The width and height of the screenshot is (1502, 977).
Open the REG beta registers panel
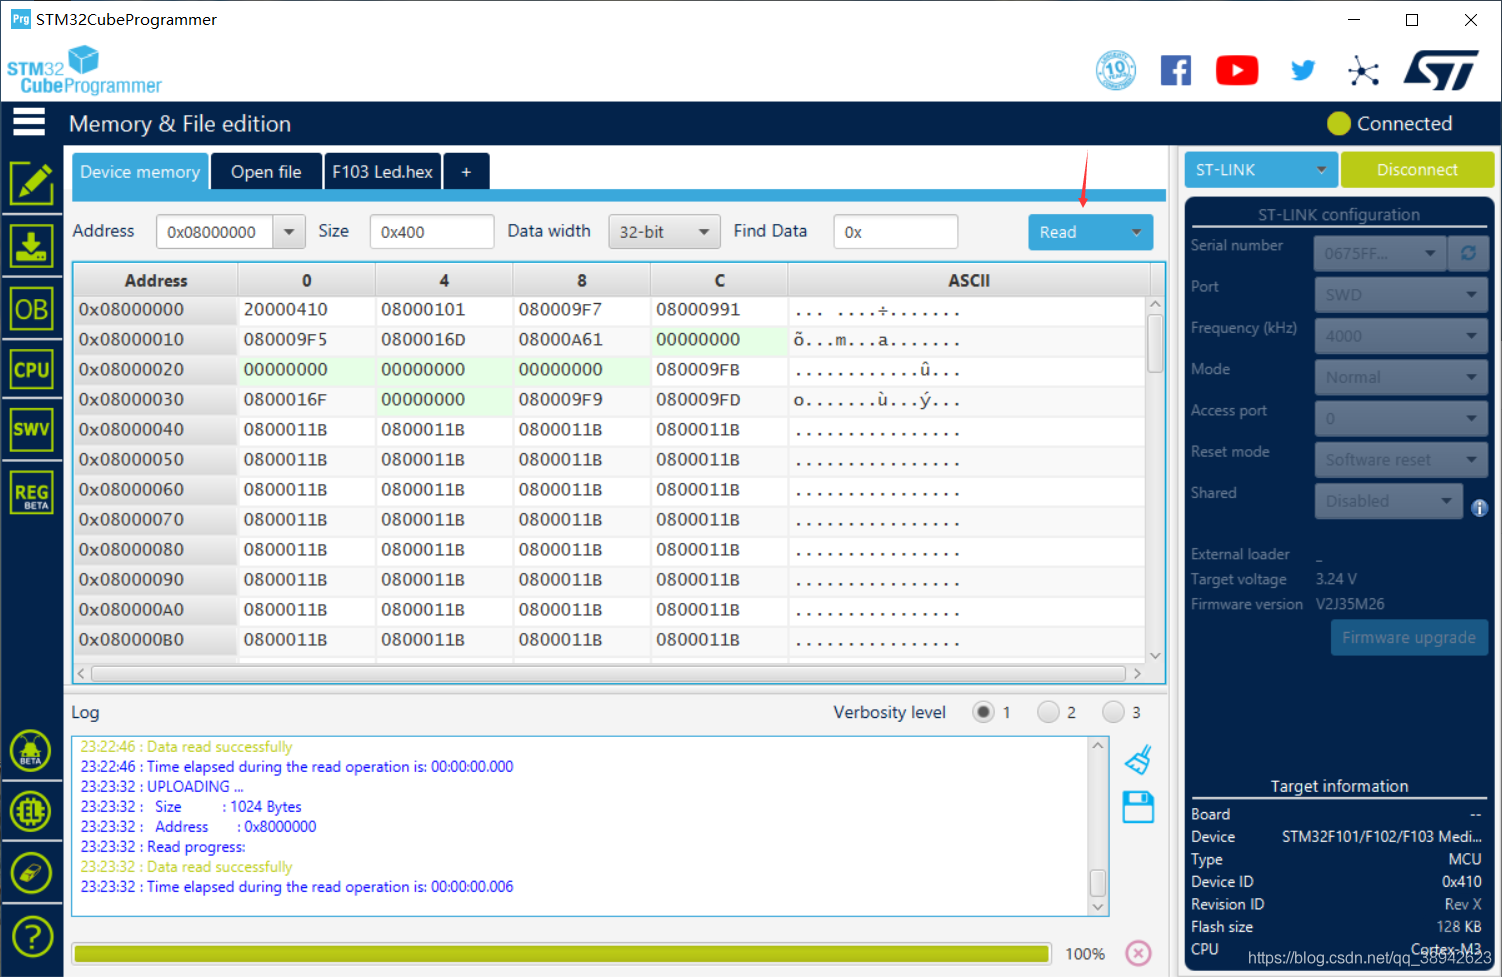click(x=32, y=493)
